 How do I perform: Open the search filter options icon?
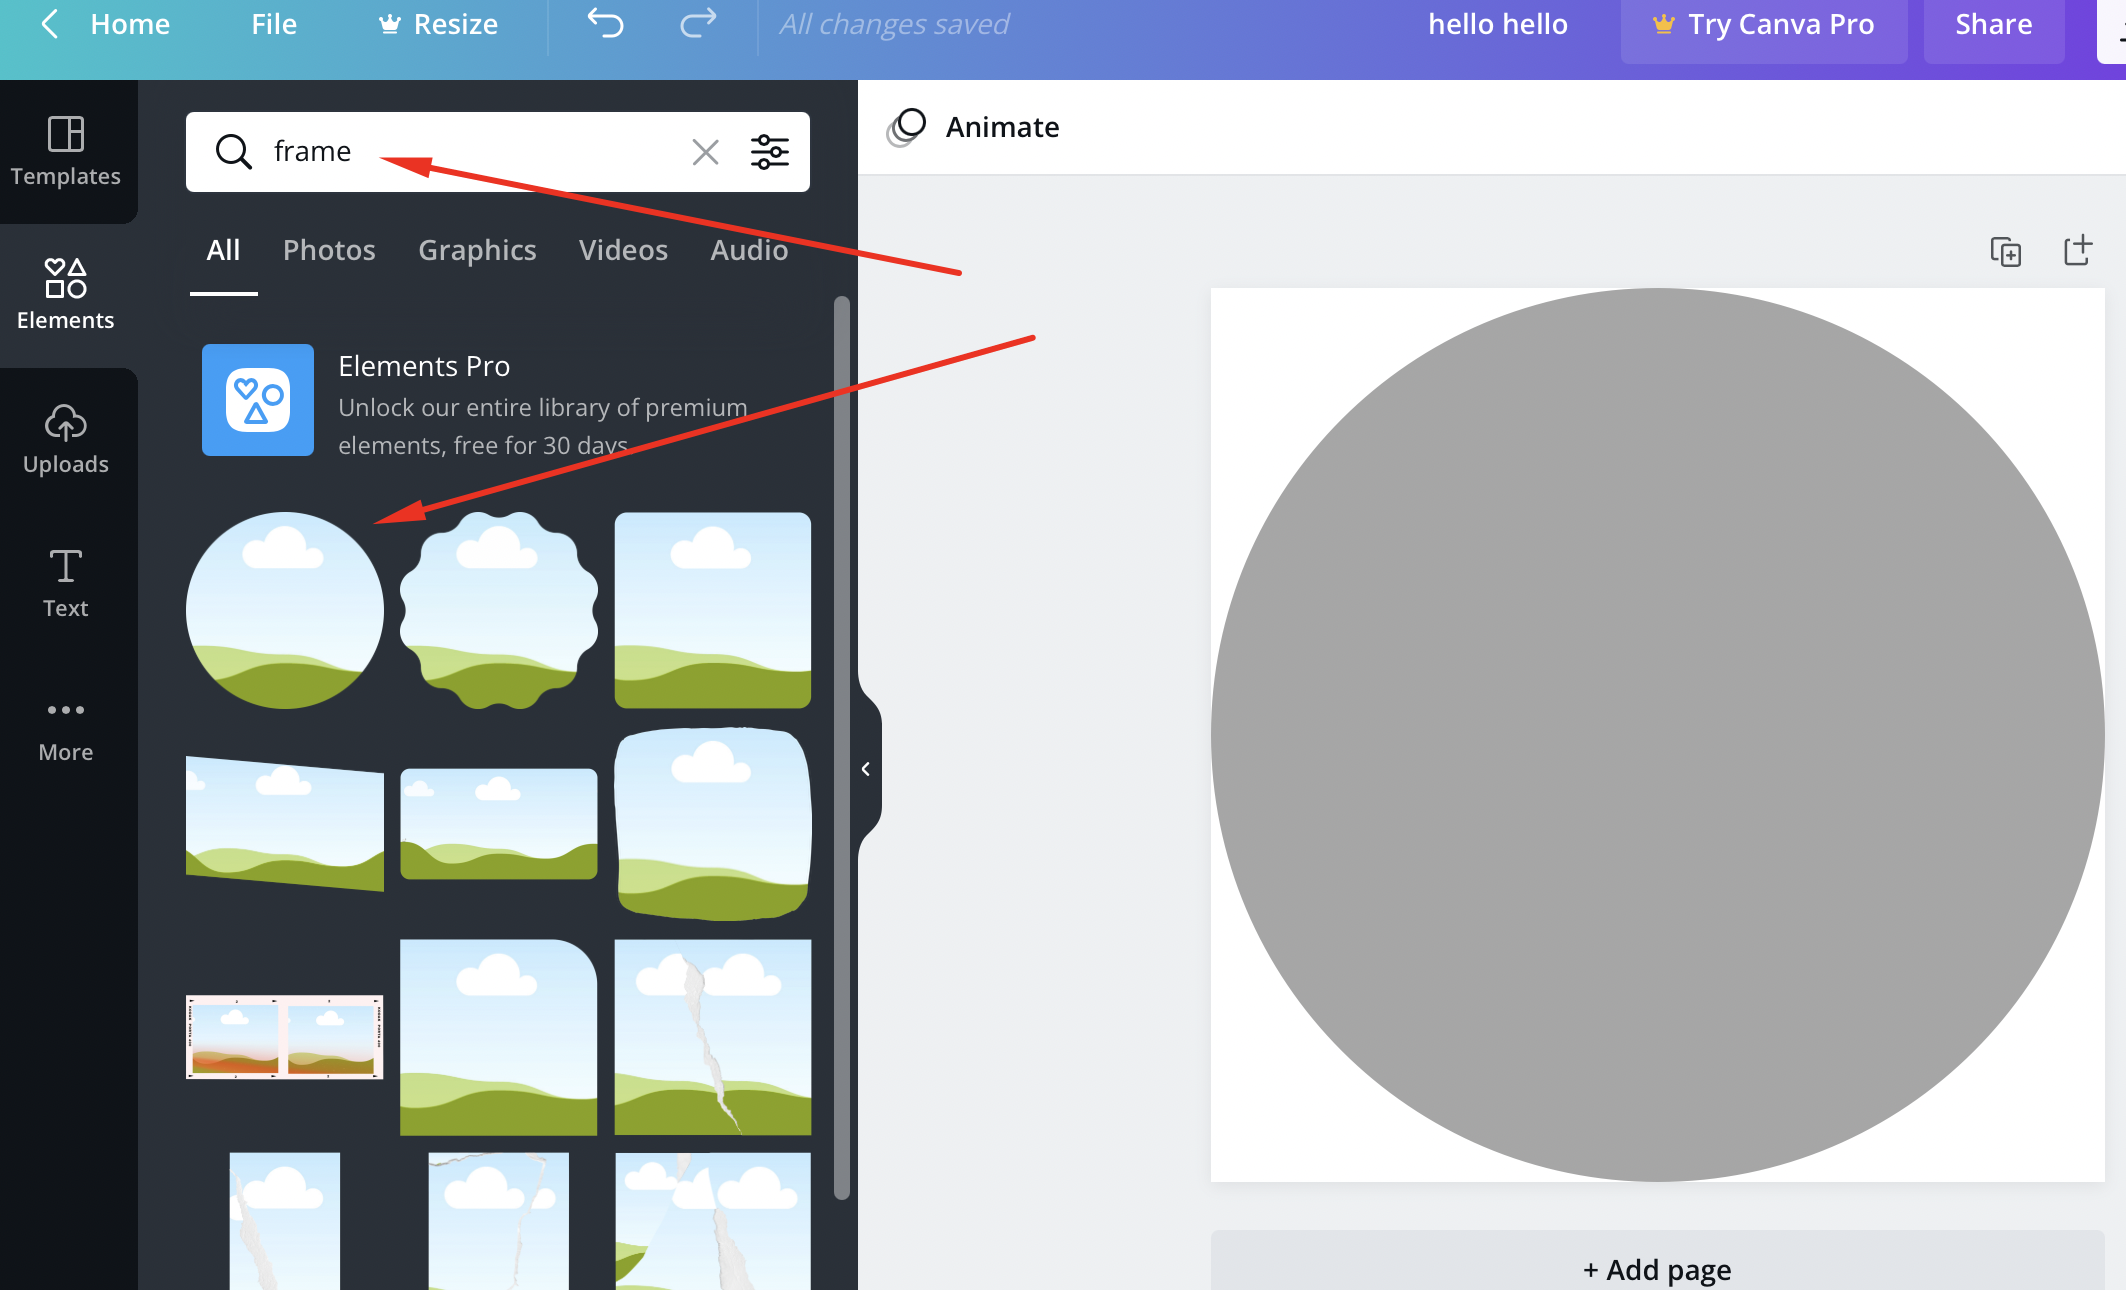770,152
